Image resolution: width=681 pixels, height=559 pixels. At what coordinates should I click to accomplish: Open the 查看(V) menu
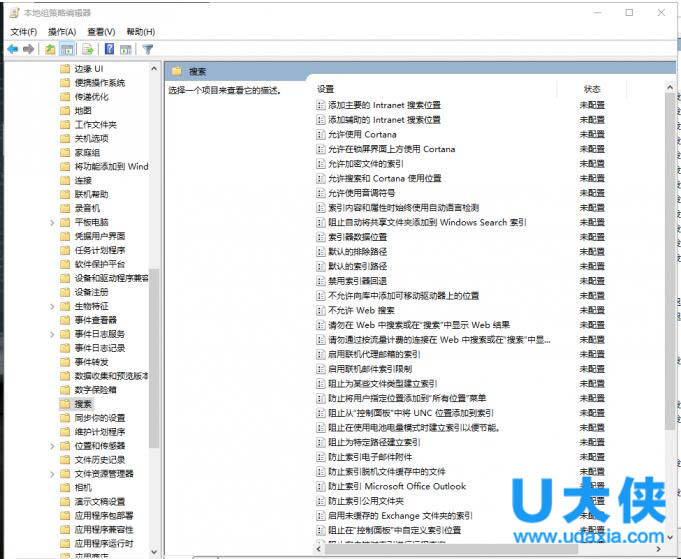pos(101,32)
